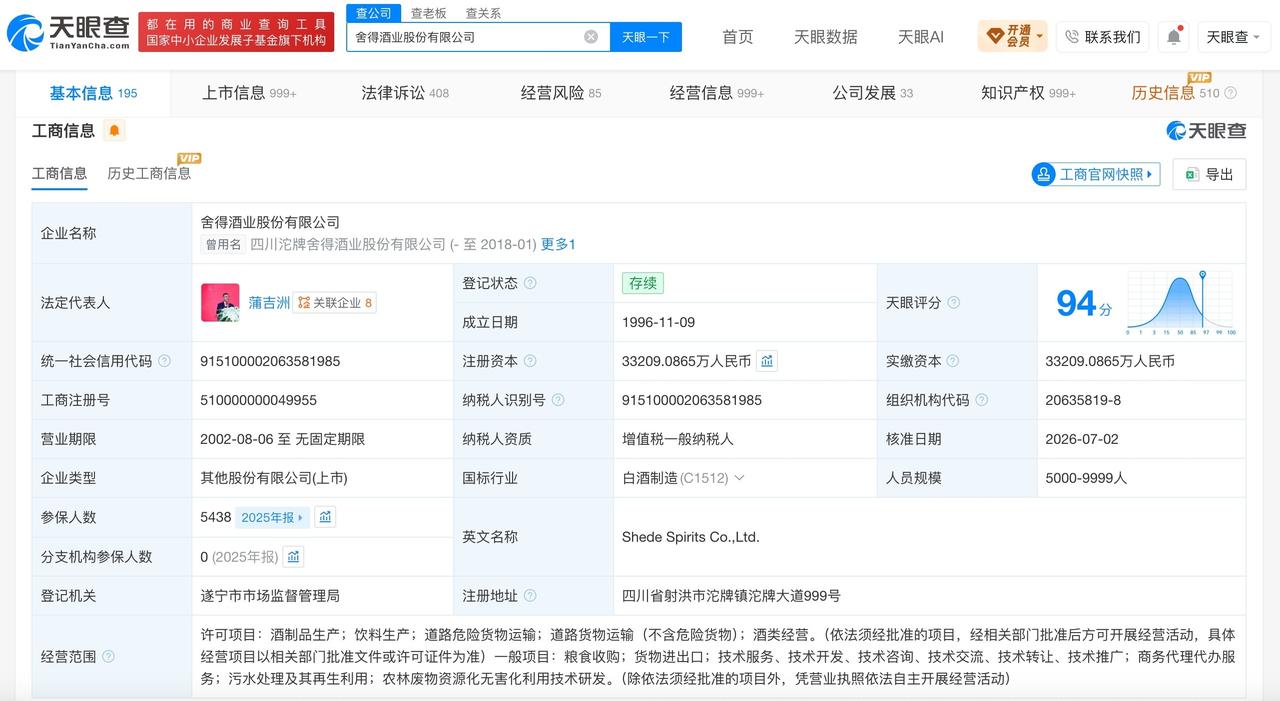This screenshot has height=701, width=1280.
Task: Click the 遂宁市市场监督管理局 value
Action: 270,596
